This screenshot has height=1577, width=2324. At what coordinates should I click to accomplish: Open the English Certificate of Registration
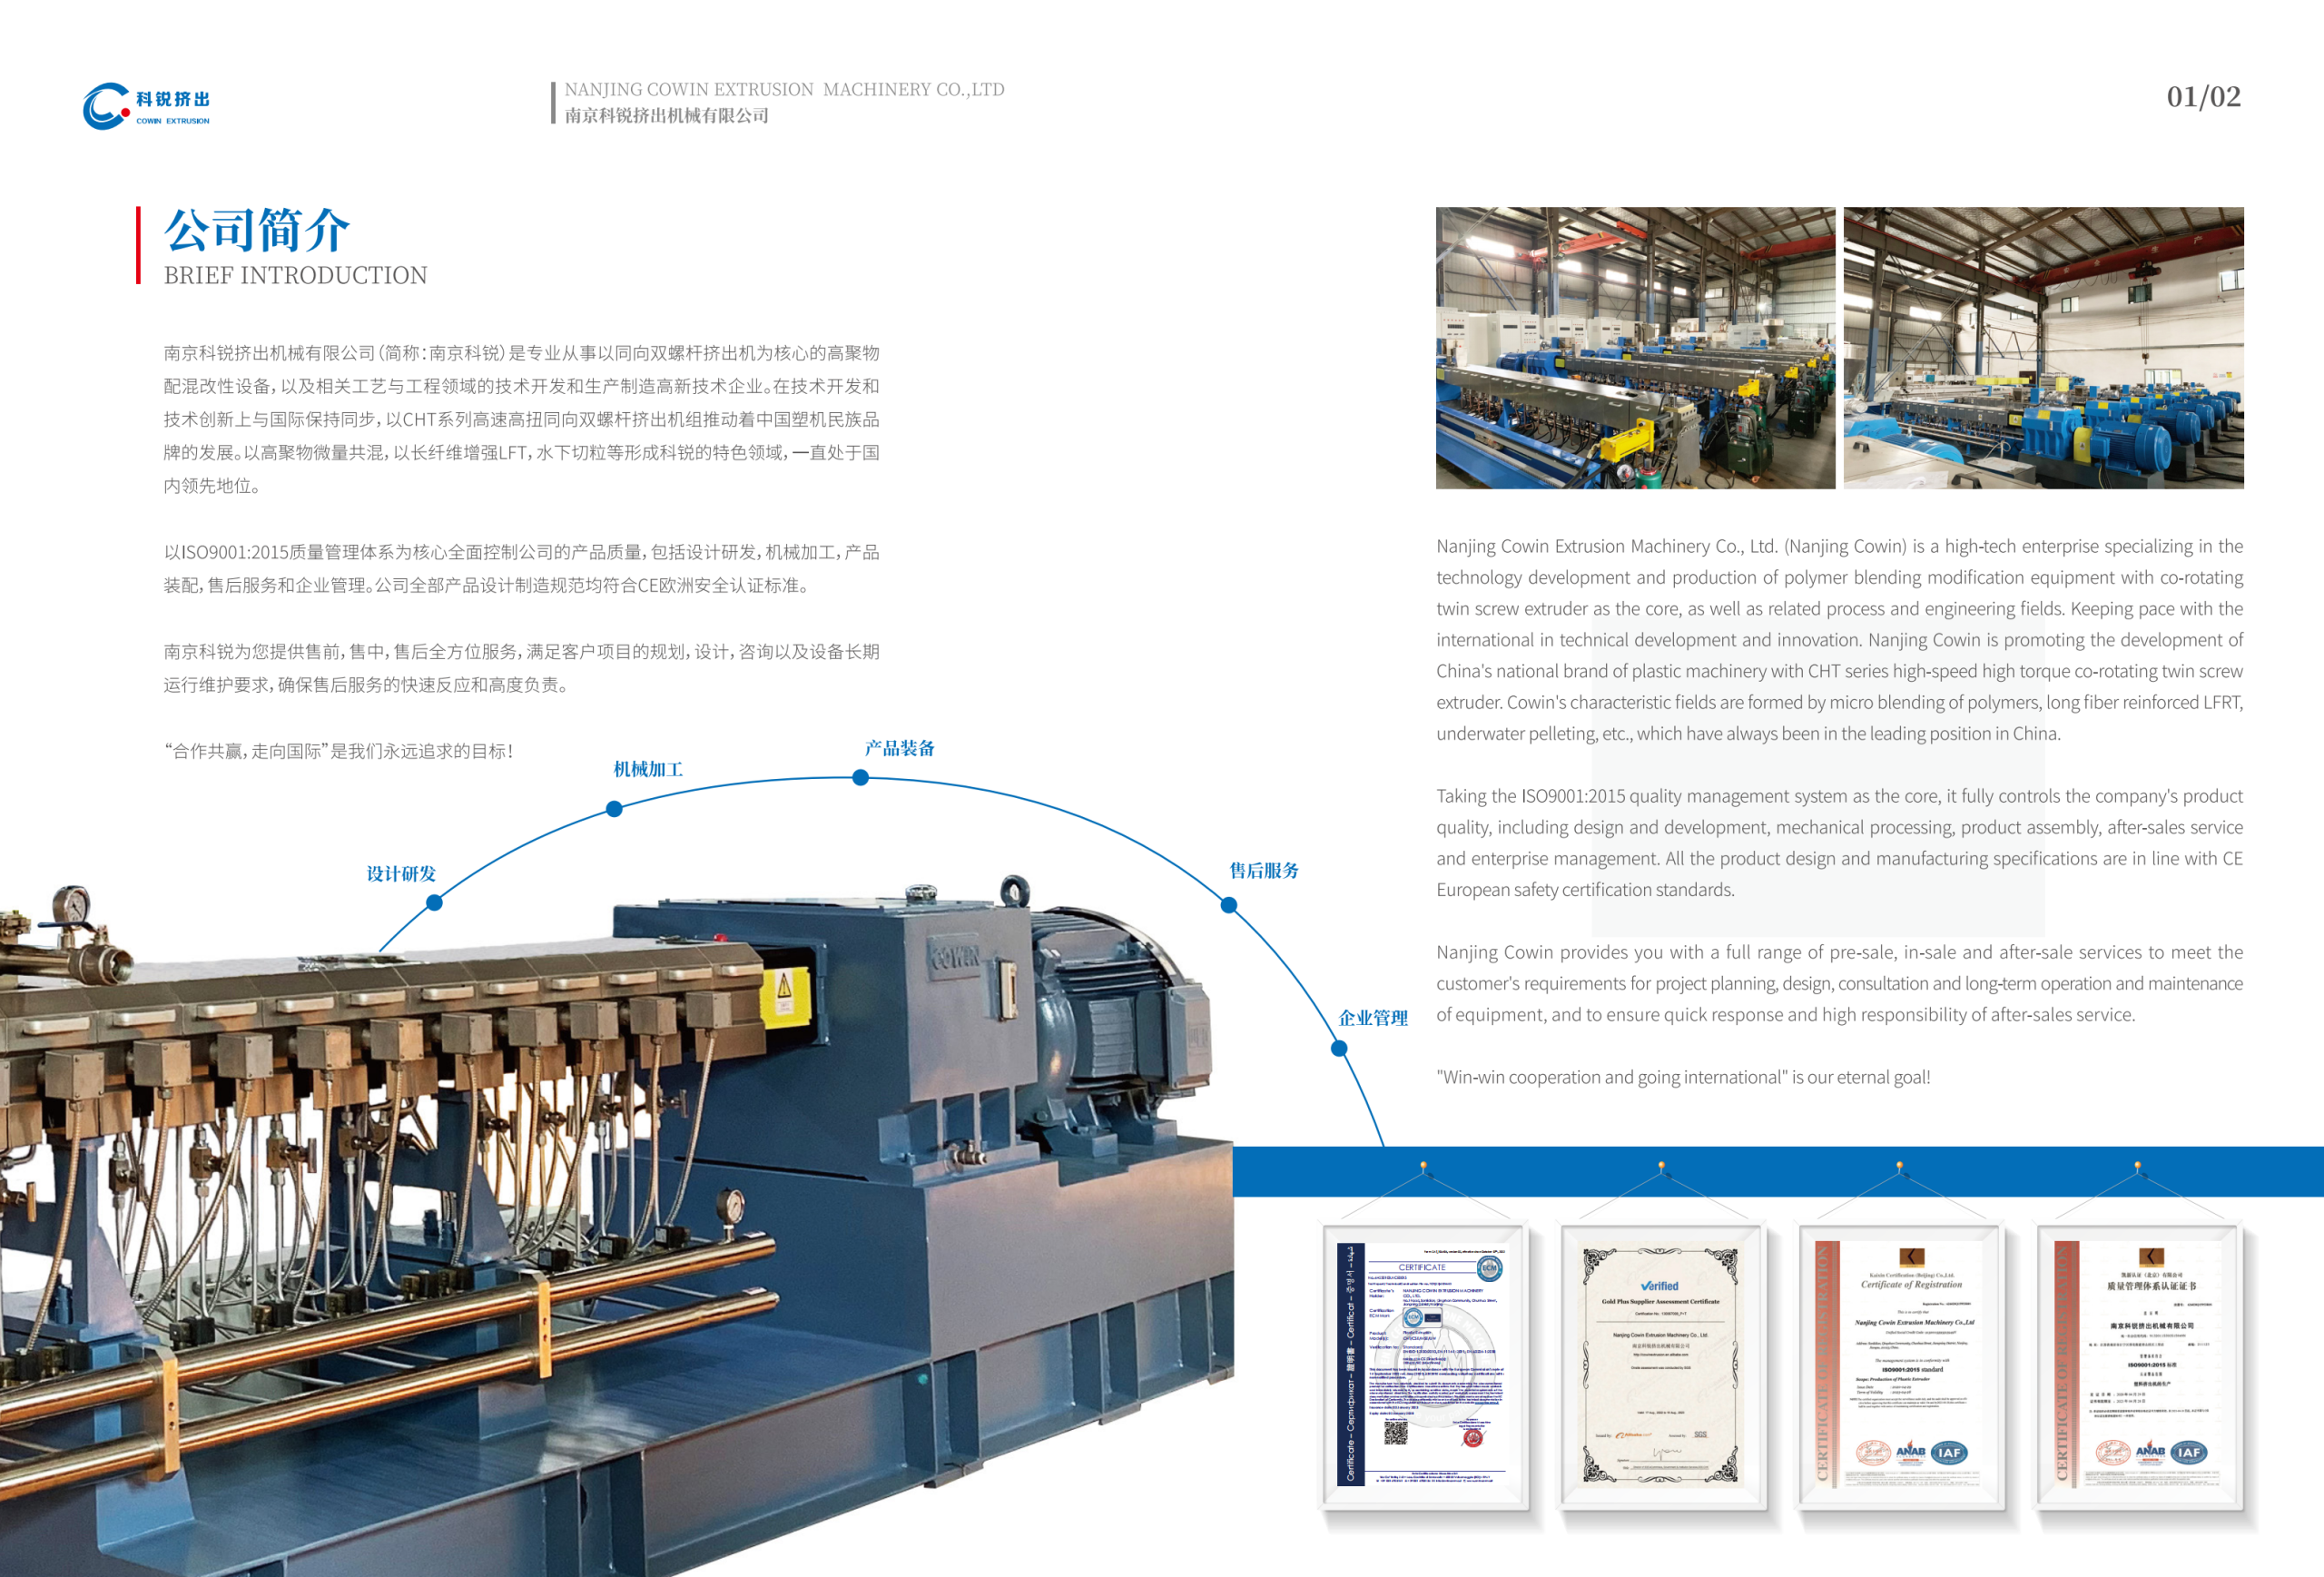(1898, 1364)
